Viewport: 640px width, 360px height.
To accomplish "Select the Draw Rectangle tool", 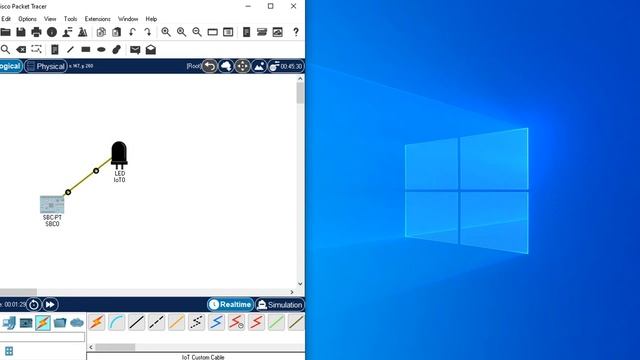I will pyautogui.click(x=86, y=50).
